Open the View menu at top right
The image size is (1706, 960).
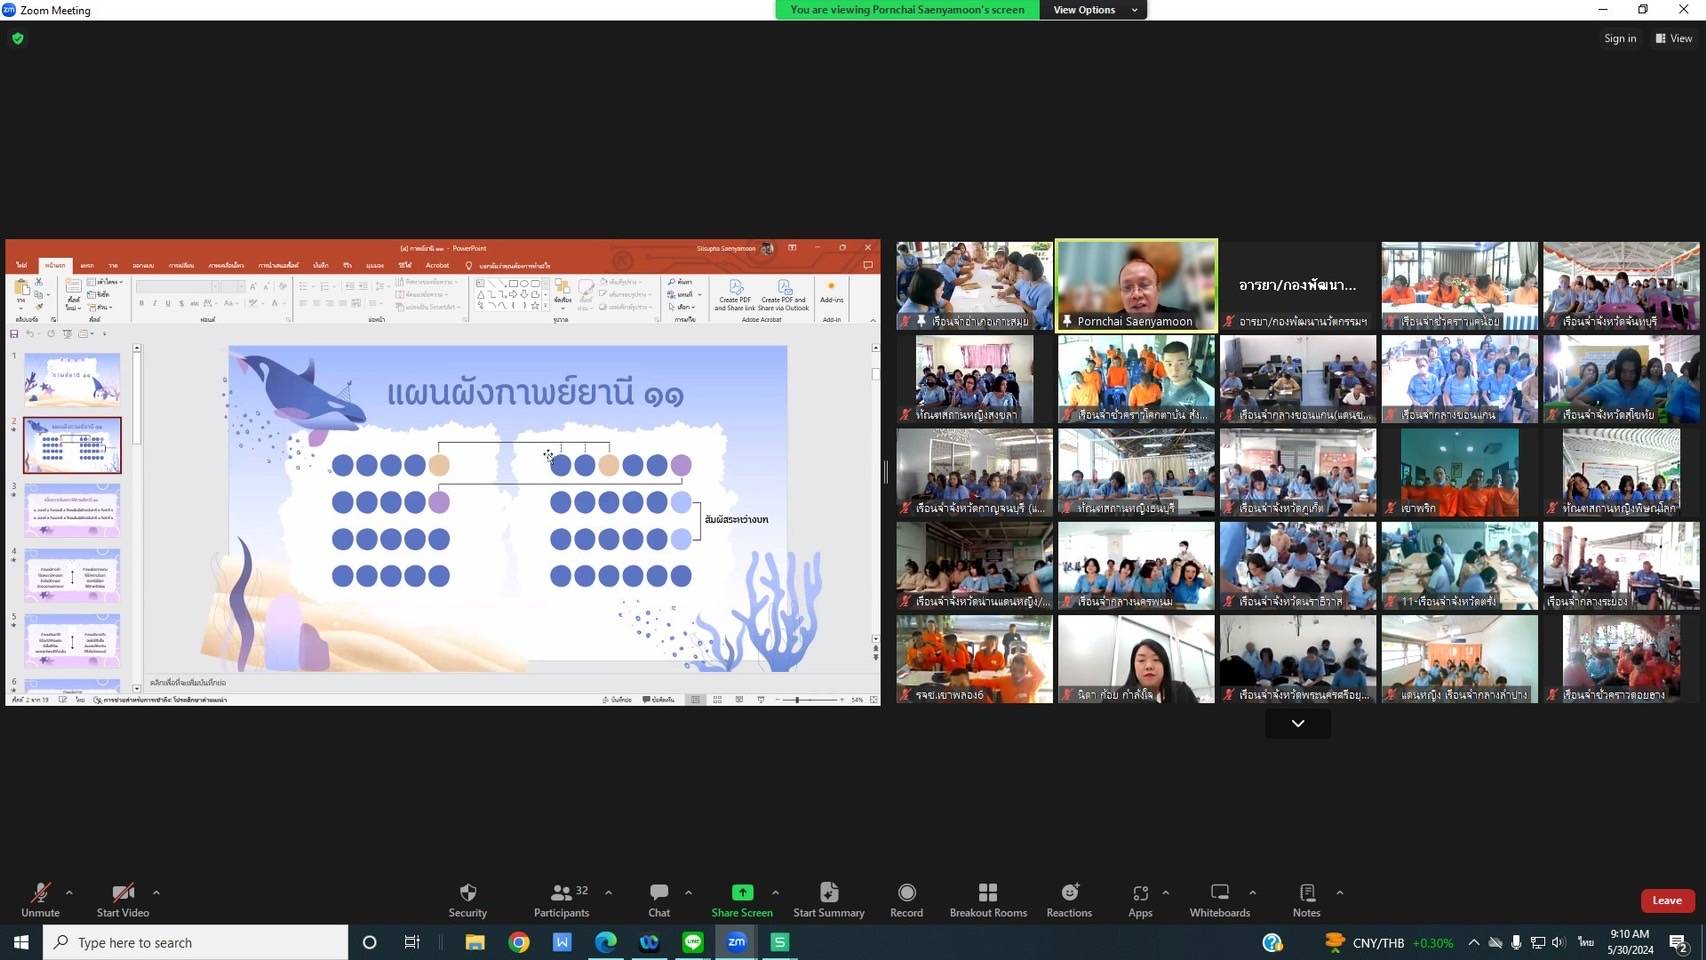pos(1674,38)
